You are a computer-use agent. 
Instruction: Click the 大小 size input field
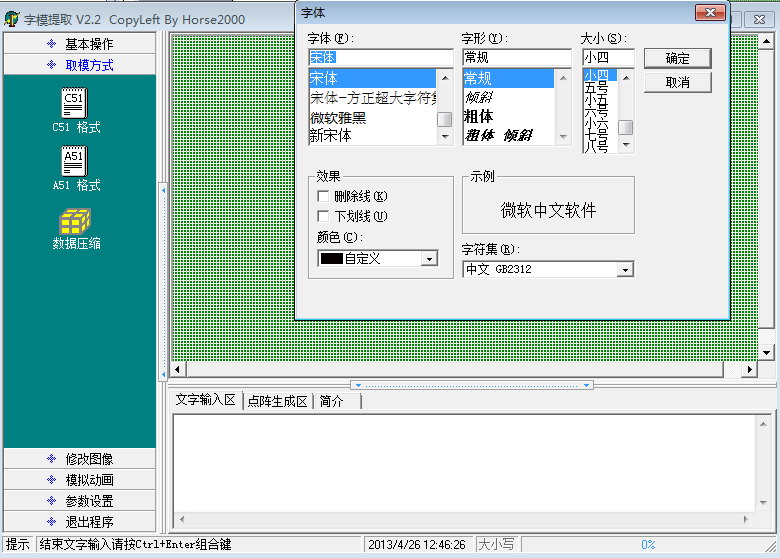pyautogui.click(x=608, y=58)
